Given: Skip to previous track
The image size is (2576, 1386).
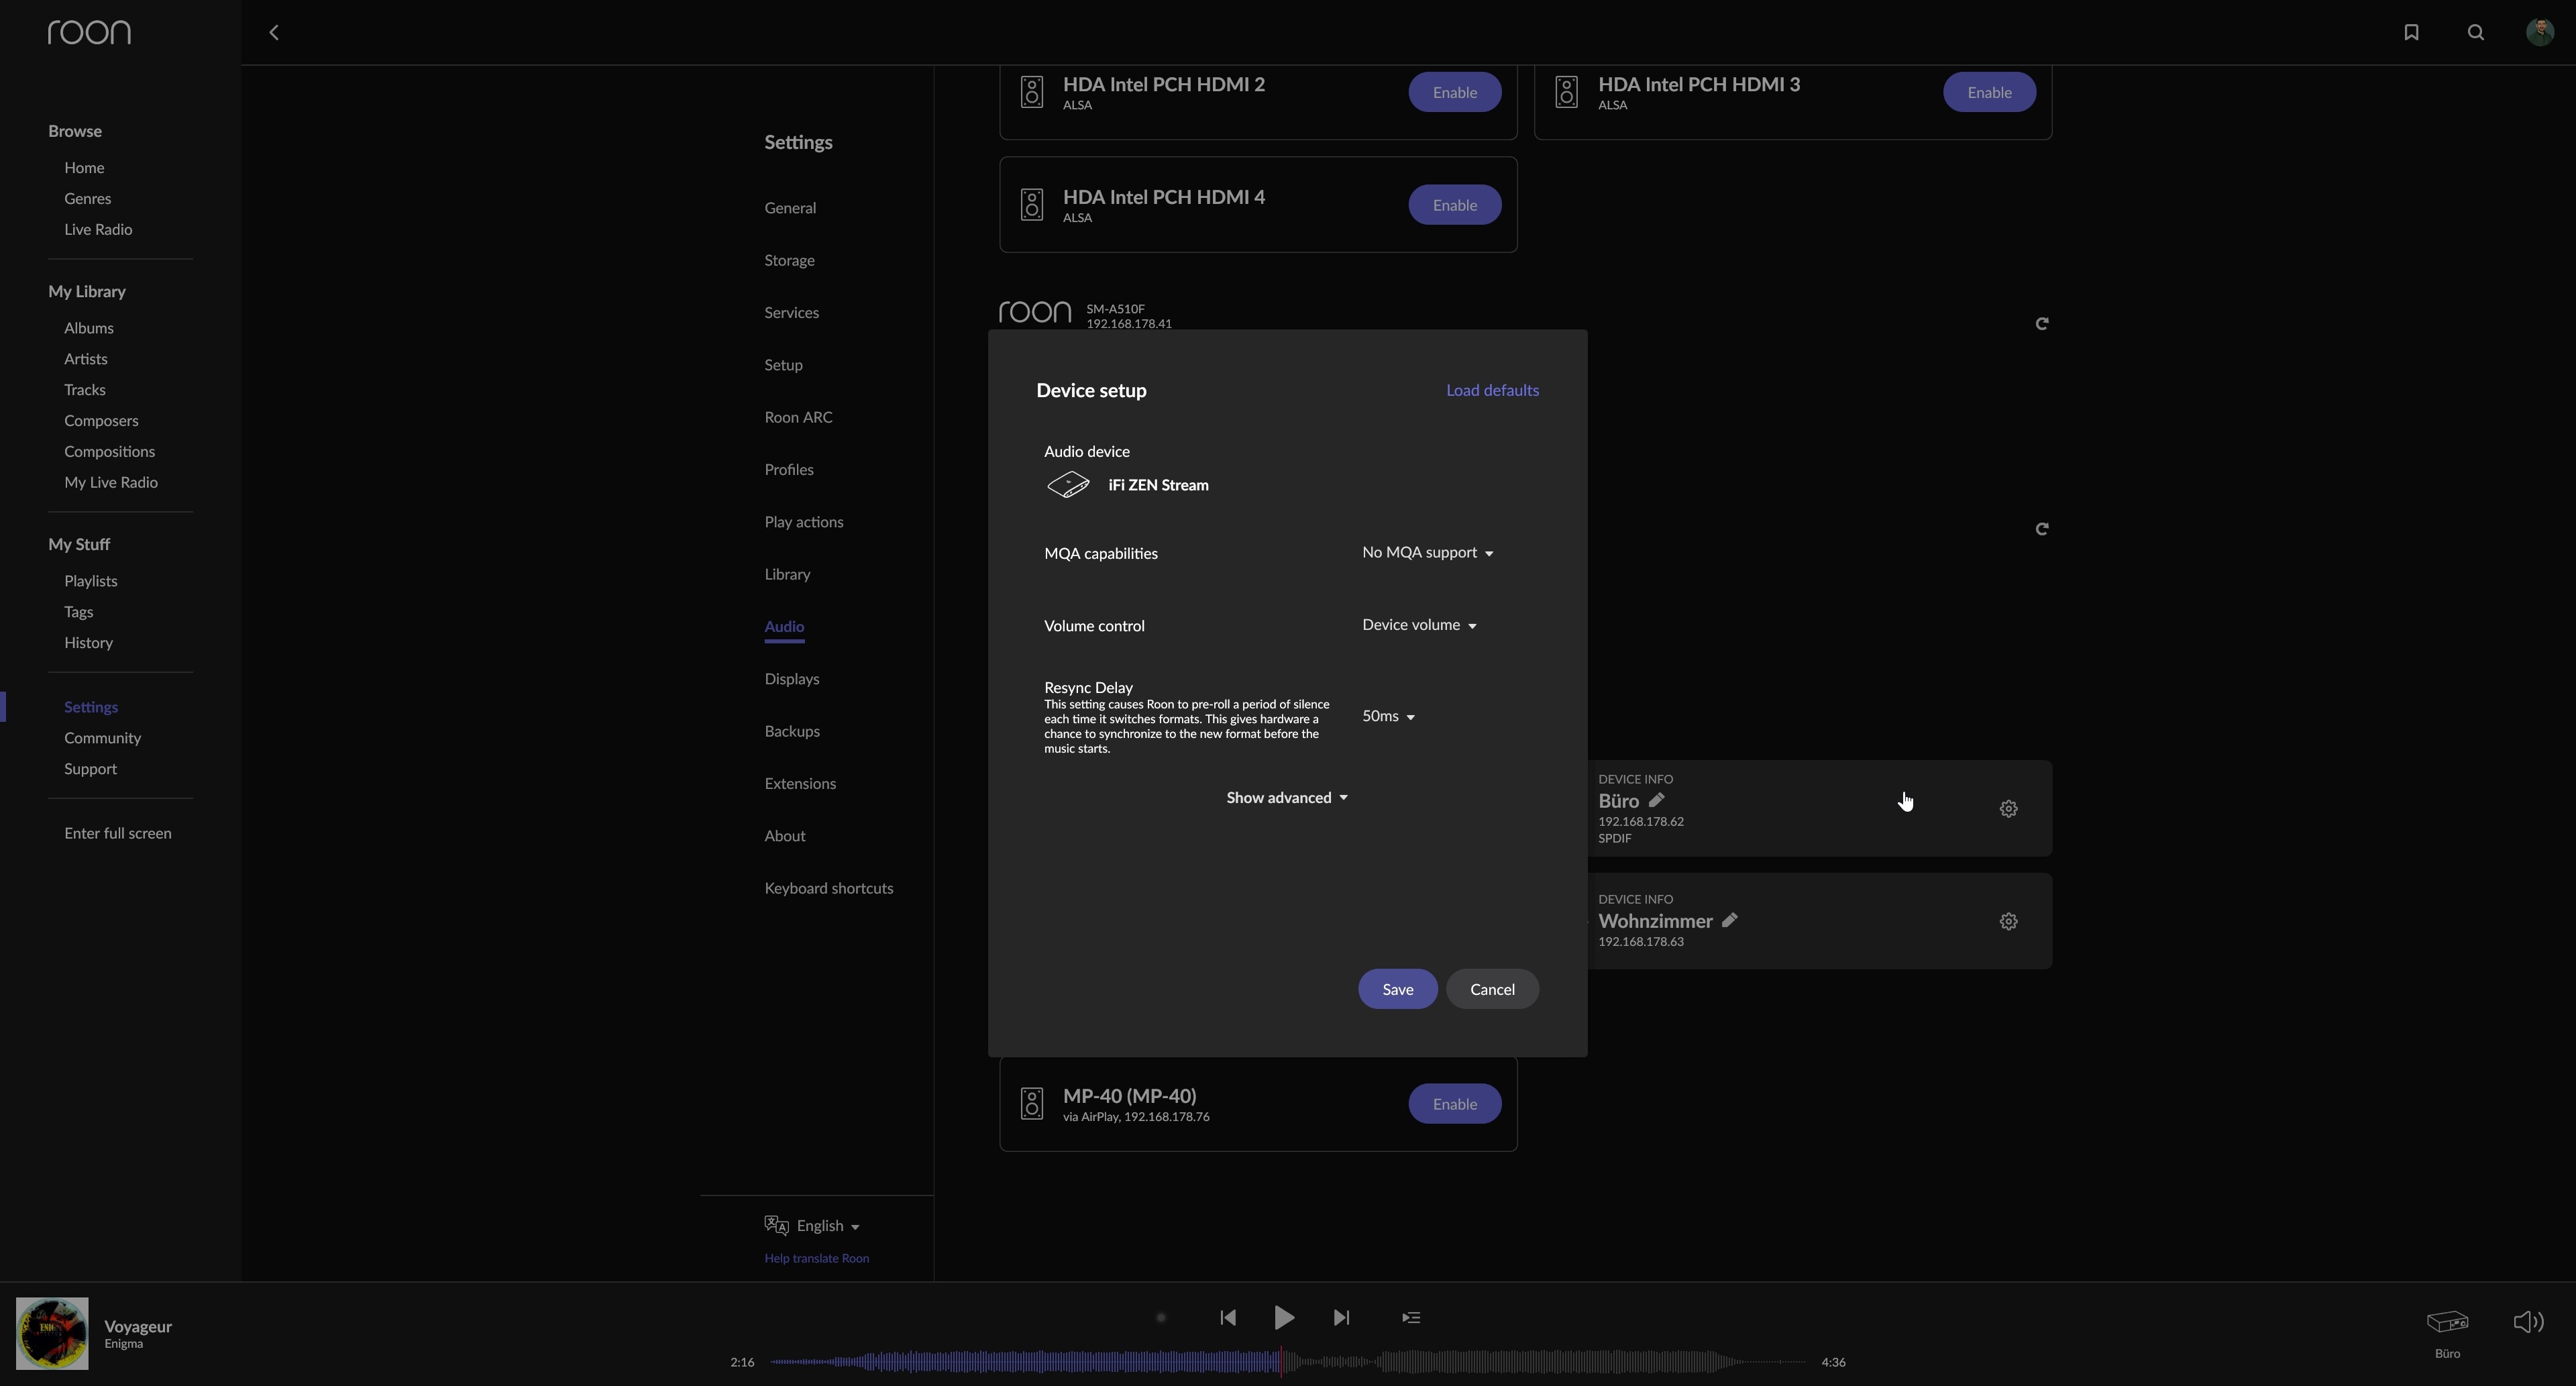Looking at the screenshot, I should click(x=1228, y=1318).
